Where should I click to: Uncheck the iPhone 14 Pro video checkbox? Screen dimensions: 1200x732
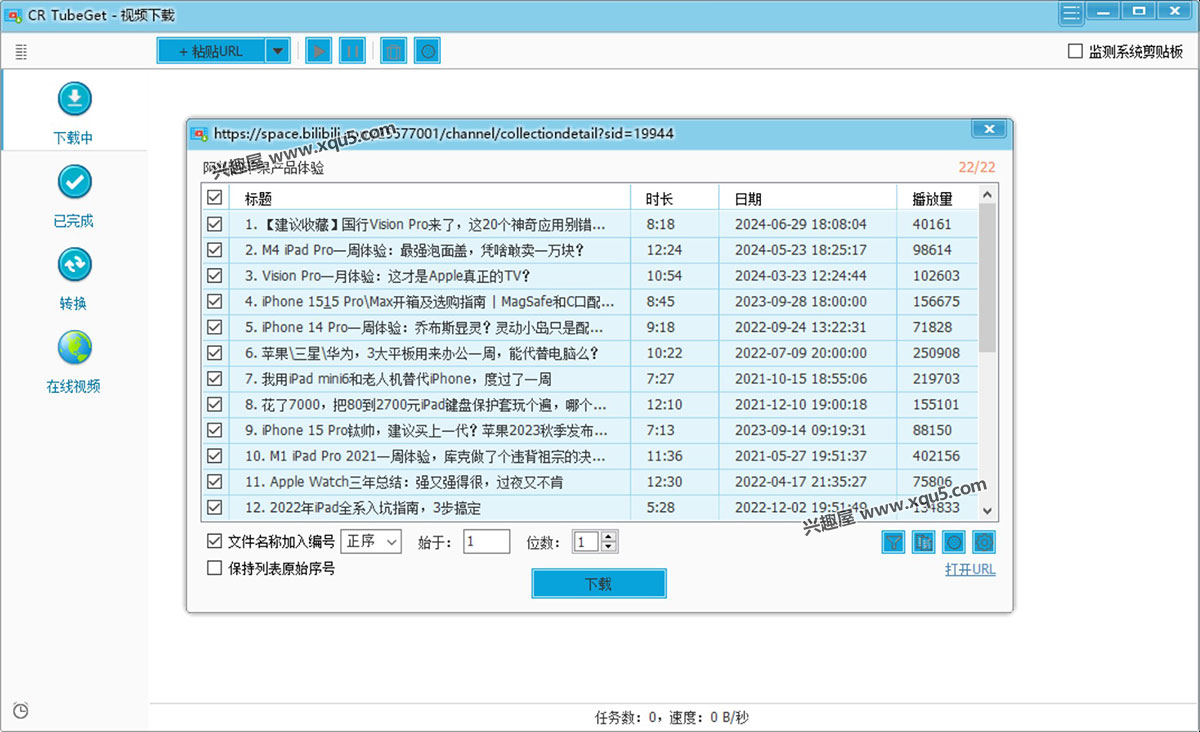point(215,327)
